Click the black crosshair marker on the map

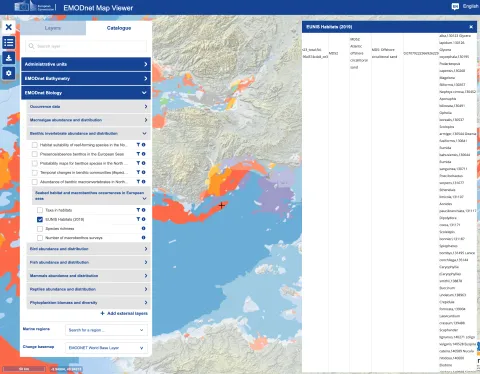click(x=222, y=205)
